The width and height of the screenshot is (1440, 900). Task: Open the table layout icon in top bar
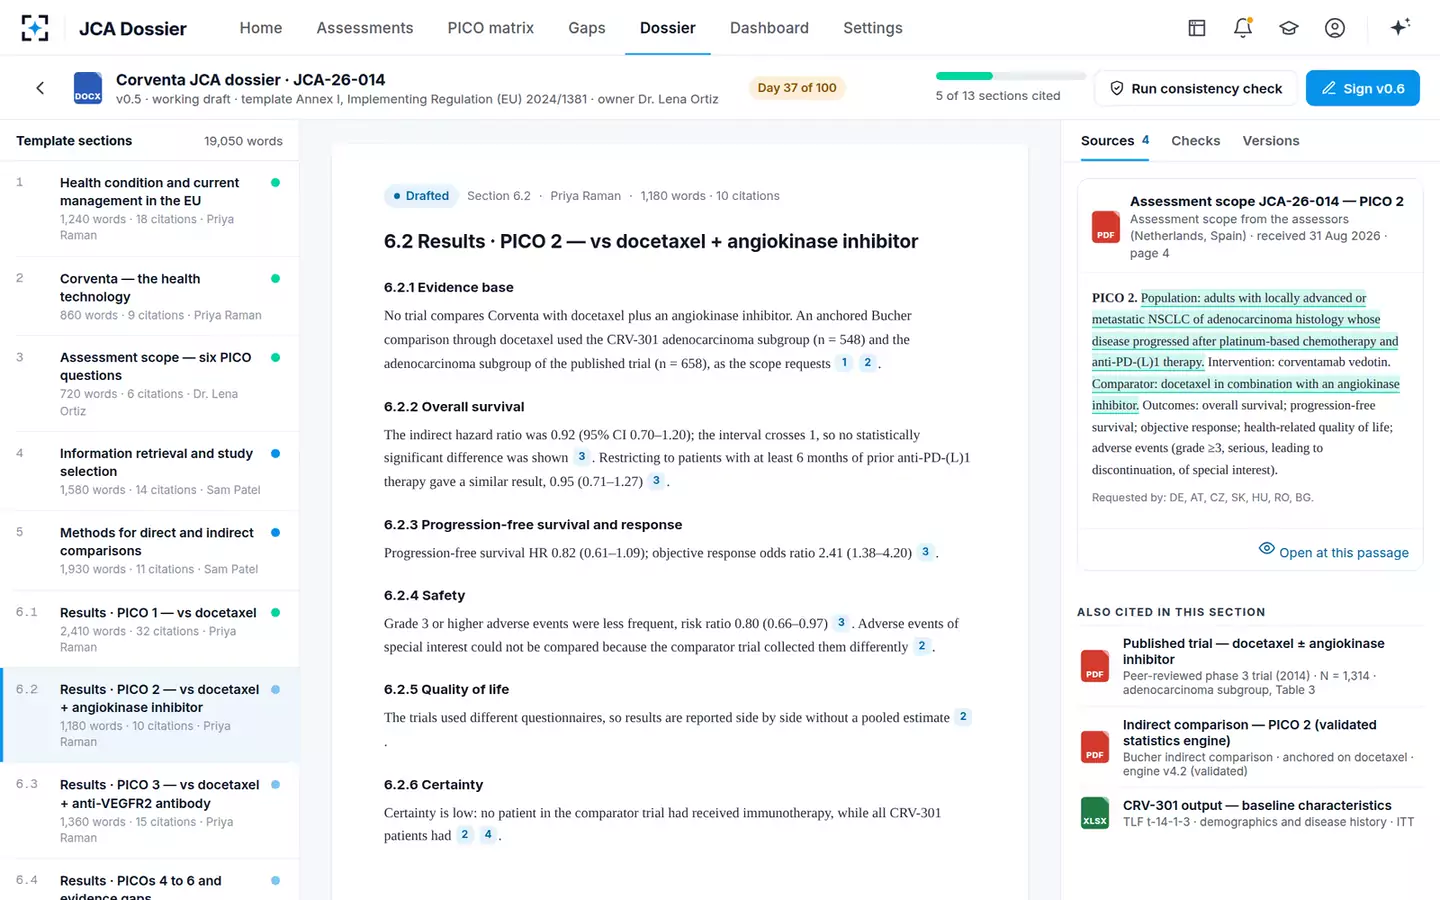pyautogui.click(x=1197, y=28)
